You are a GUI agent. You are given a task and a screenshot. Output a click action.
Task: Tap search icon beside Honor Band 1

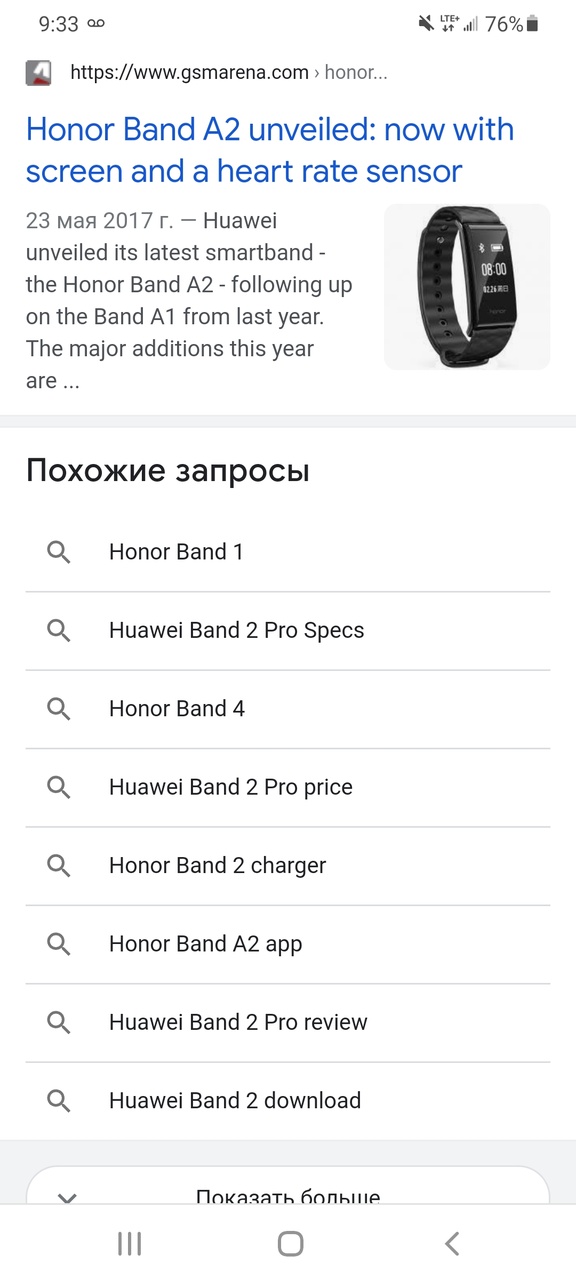coord(59,552)
